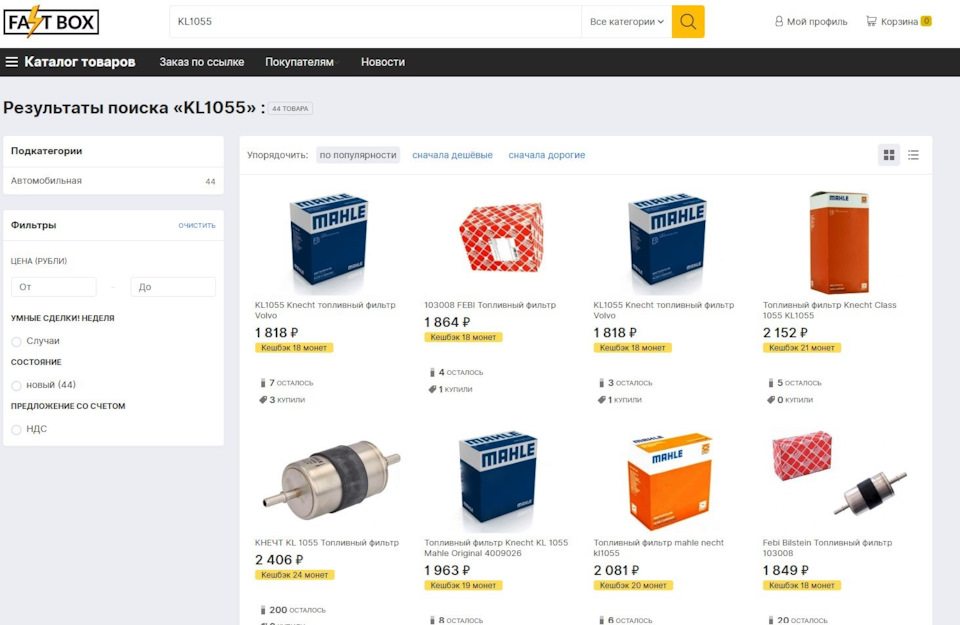960x625 pixels.
Task: Open 'Febi Bilstein Топливный фильтр 103008' title
Action: pyautogui.click(x=827, y=548)
